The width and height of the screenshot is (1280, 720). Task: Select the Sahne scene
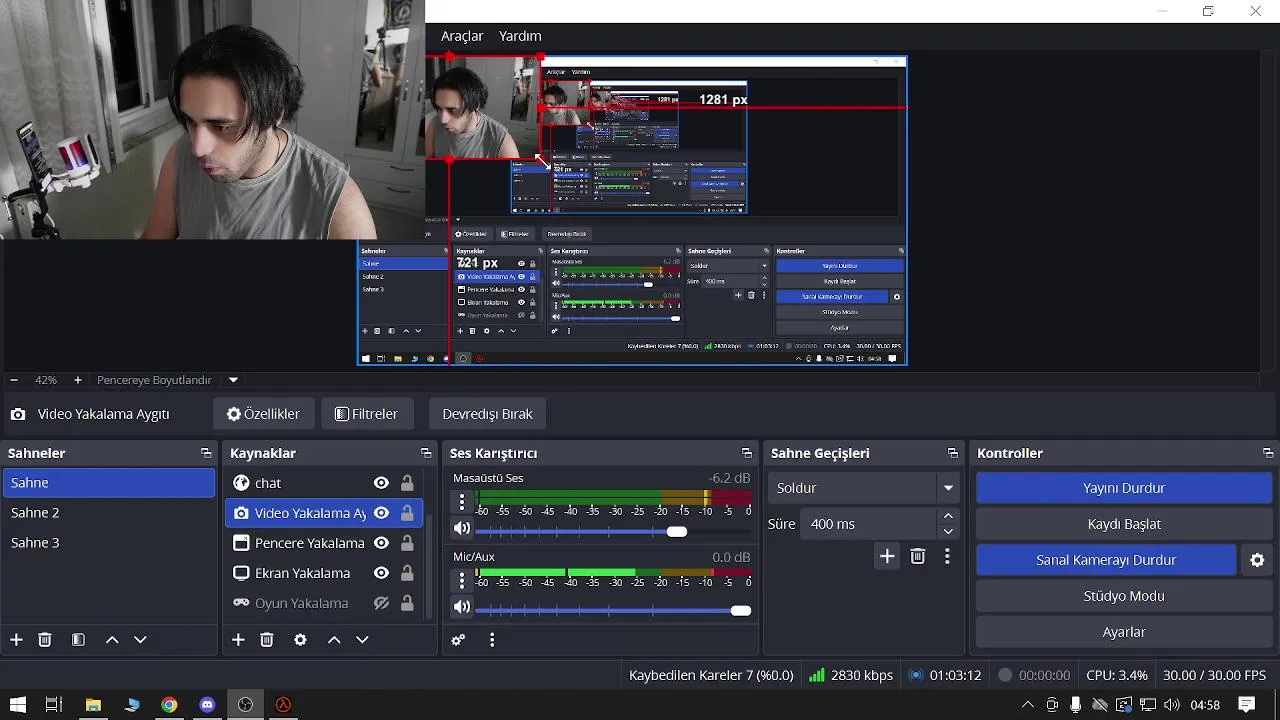tap(109, 482)
